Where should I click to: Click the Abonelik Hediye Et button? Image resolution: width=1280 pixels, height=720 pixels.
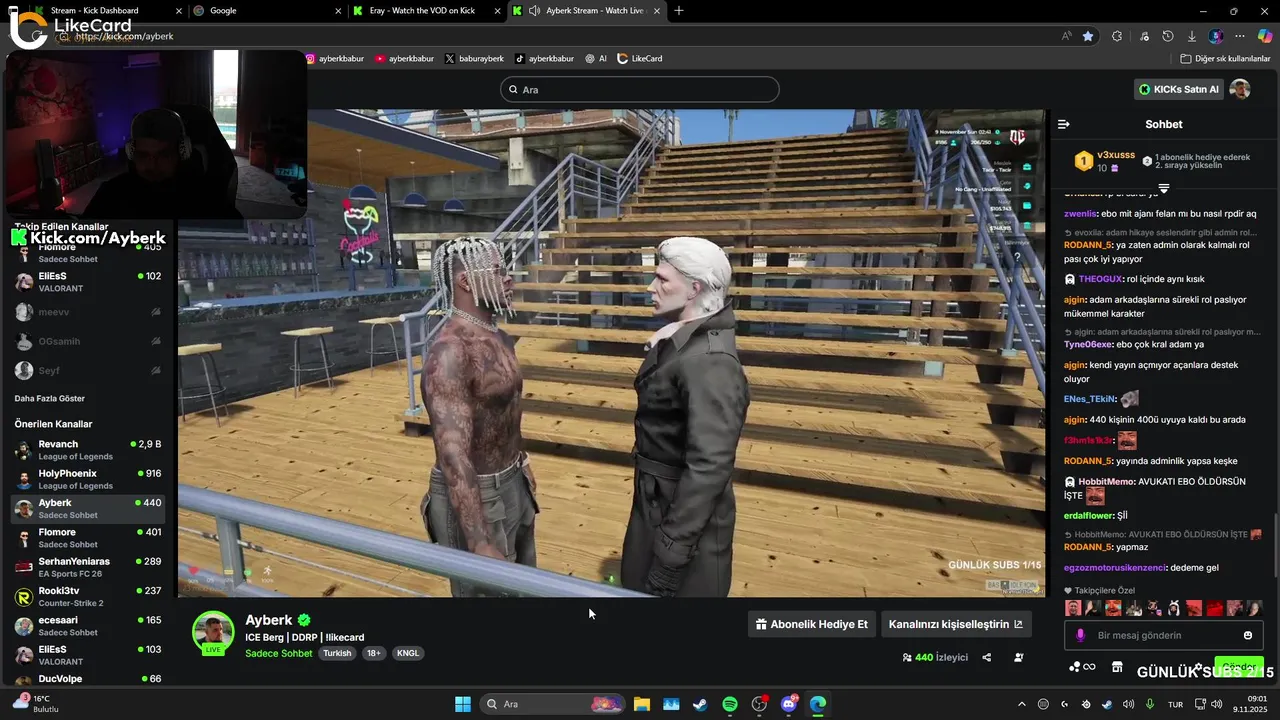pos(811,624)
